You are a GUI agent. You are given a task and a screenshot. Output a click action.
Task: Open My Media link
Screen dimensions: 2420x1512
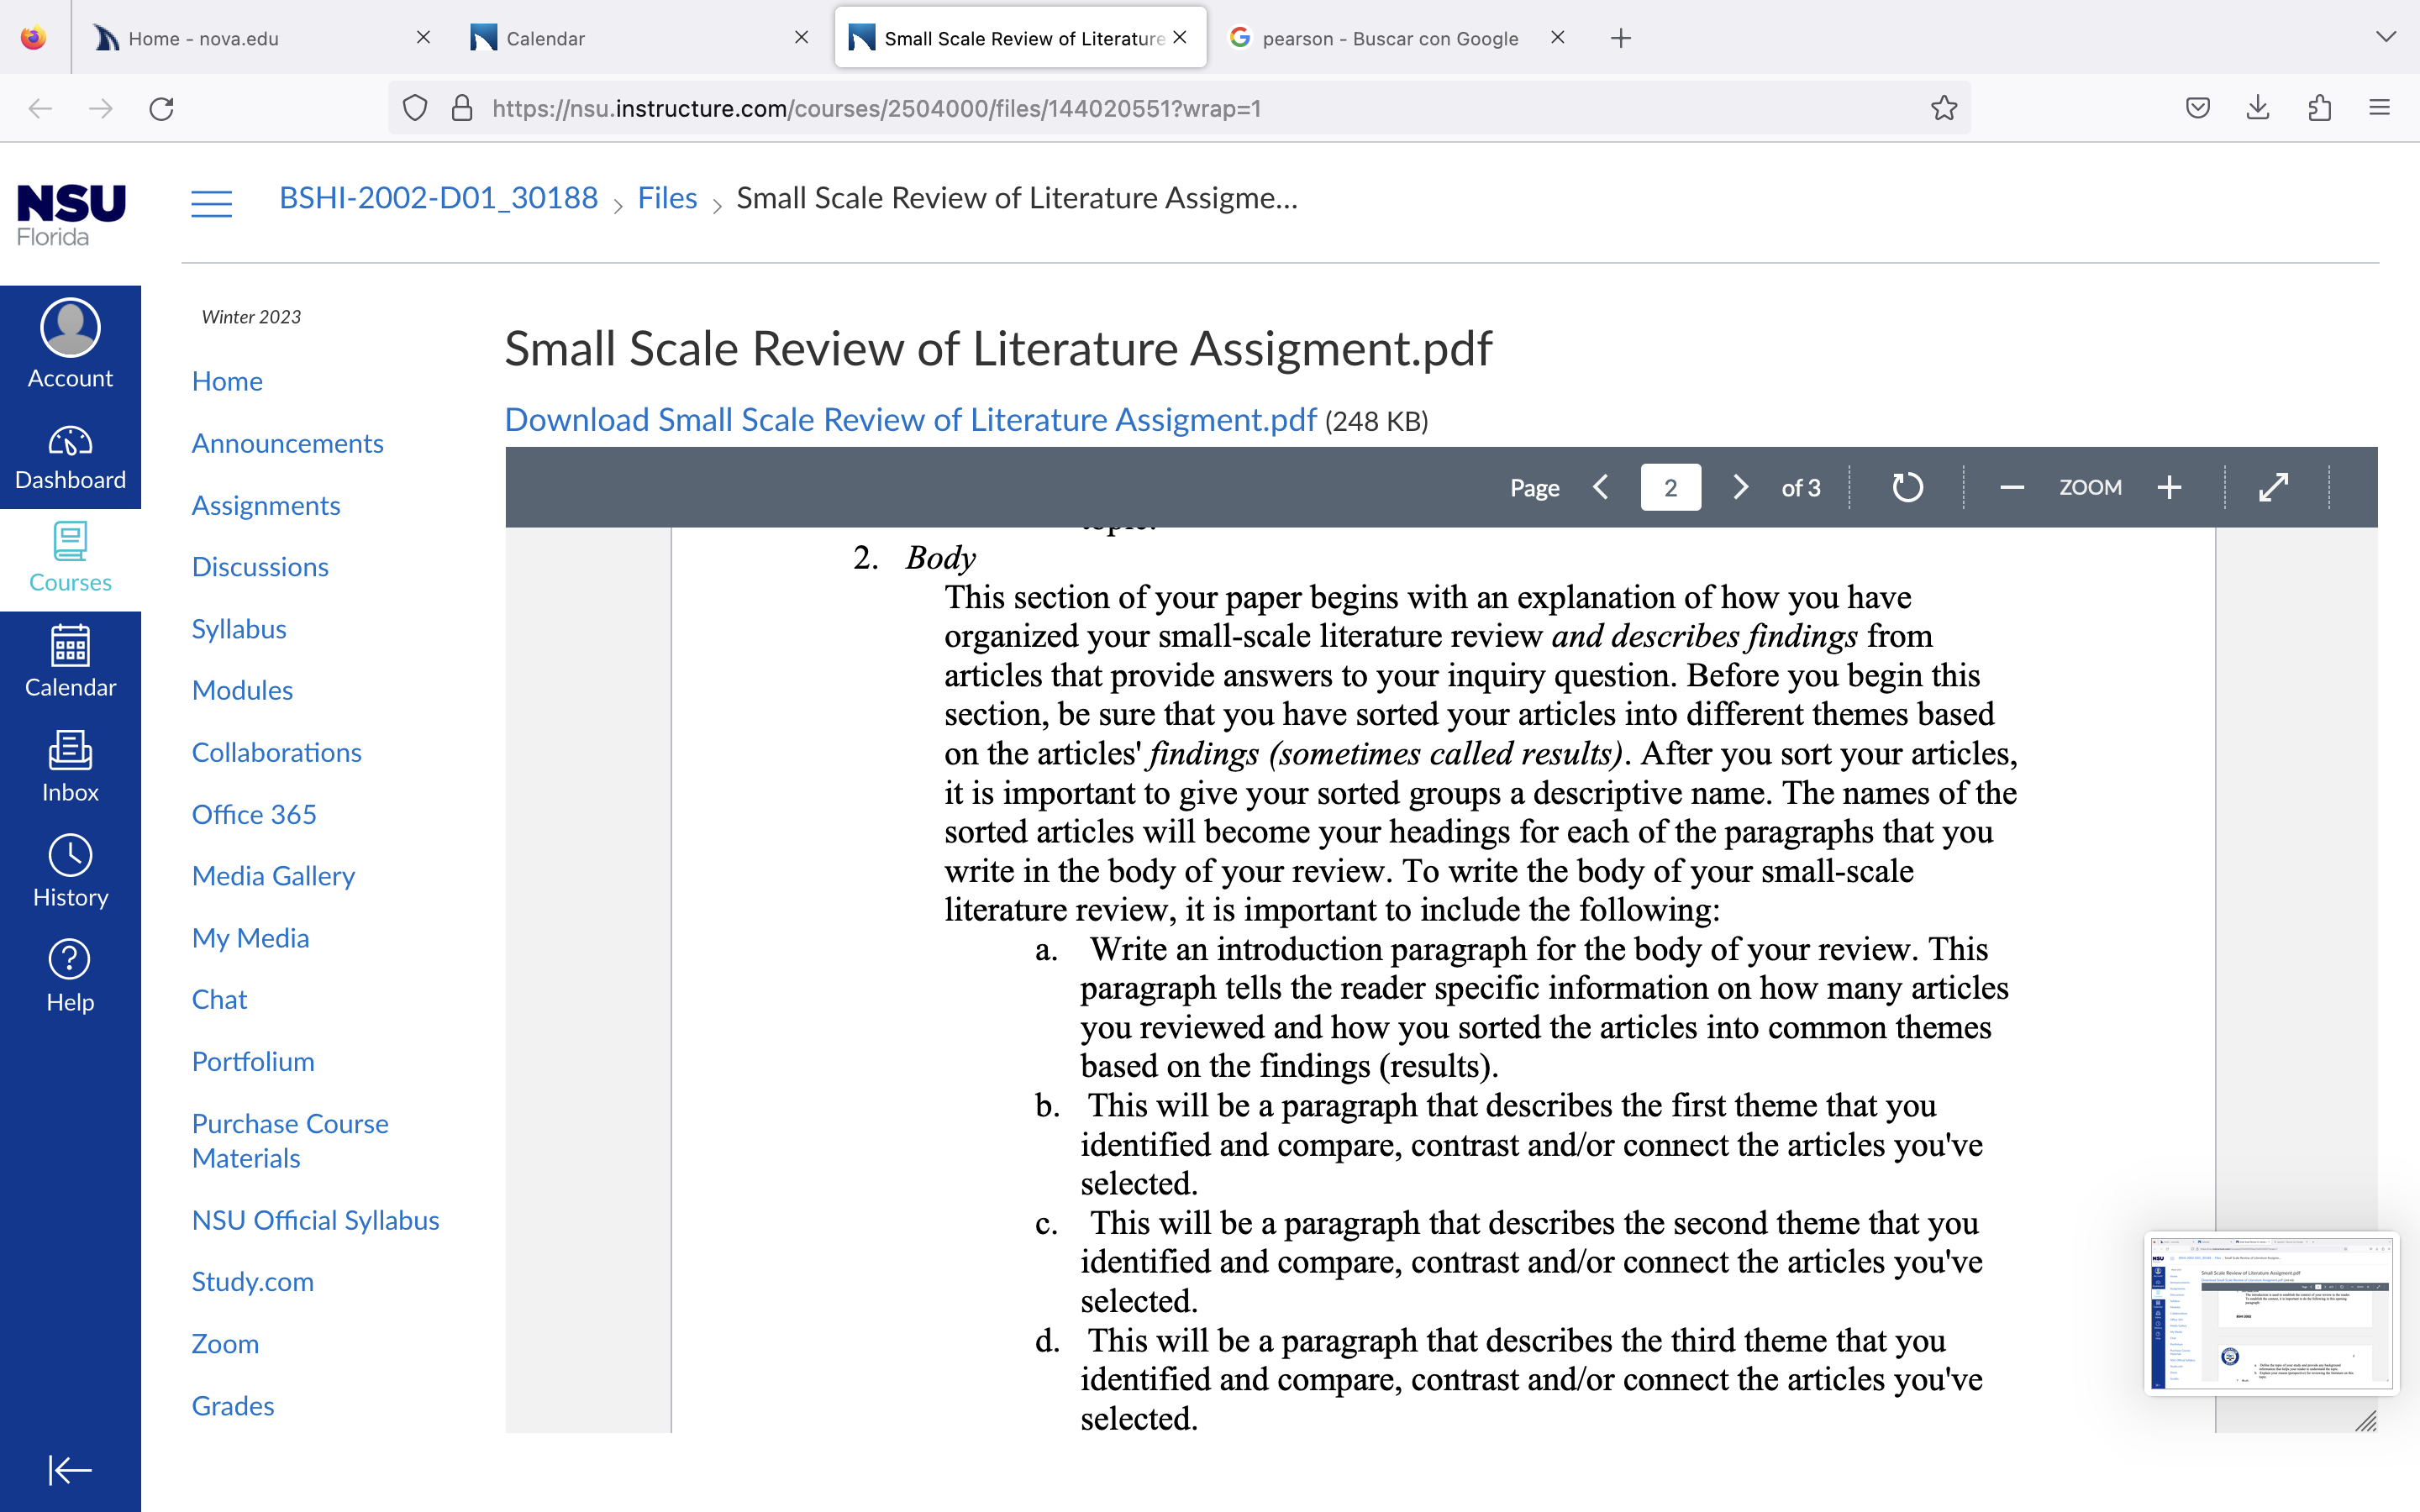(250, 938)
